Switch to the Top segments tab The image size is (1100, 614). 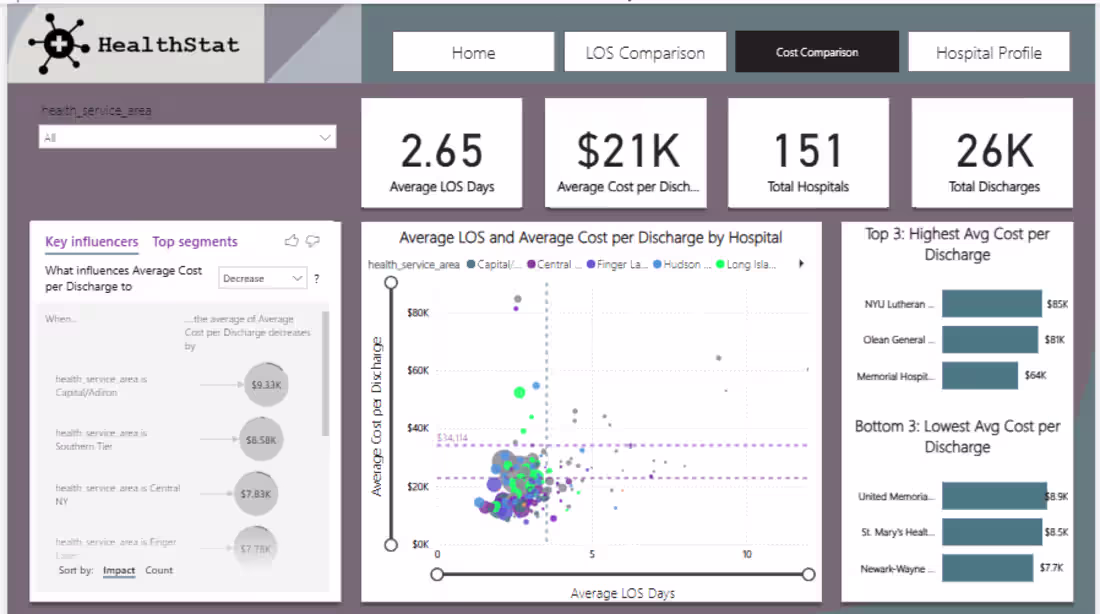pos(194,241)
